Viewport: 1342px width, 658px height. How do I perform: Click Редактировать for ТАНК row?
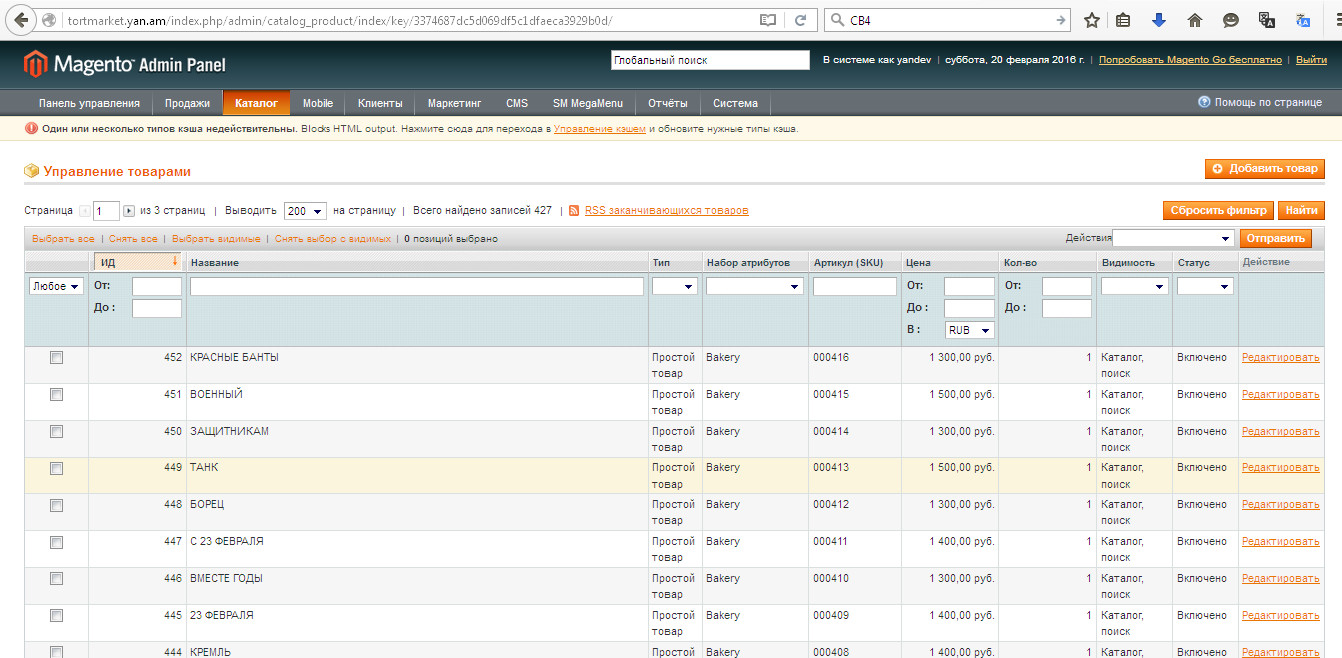coord(1280,467)
